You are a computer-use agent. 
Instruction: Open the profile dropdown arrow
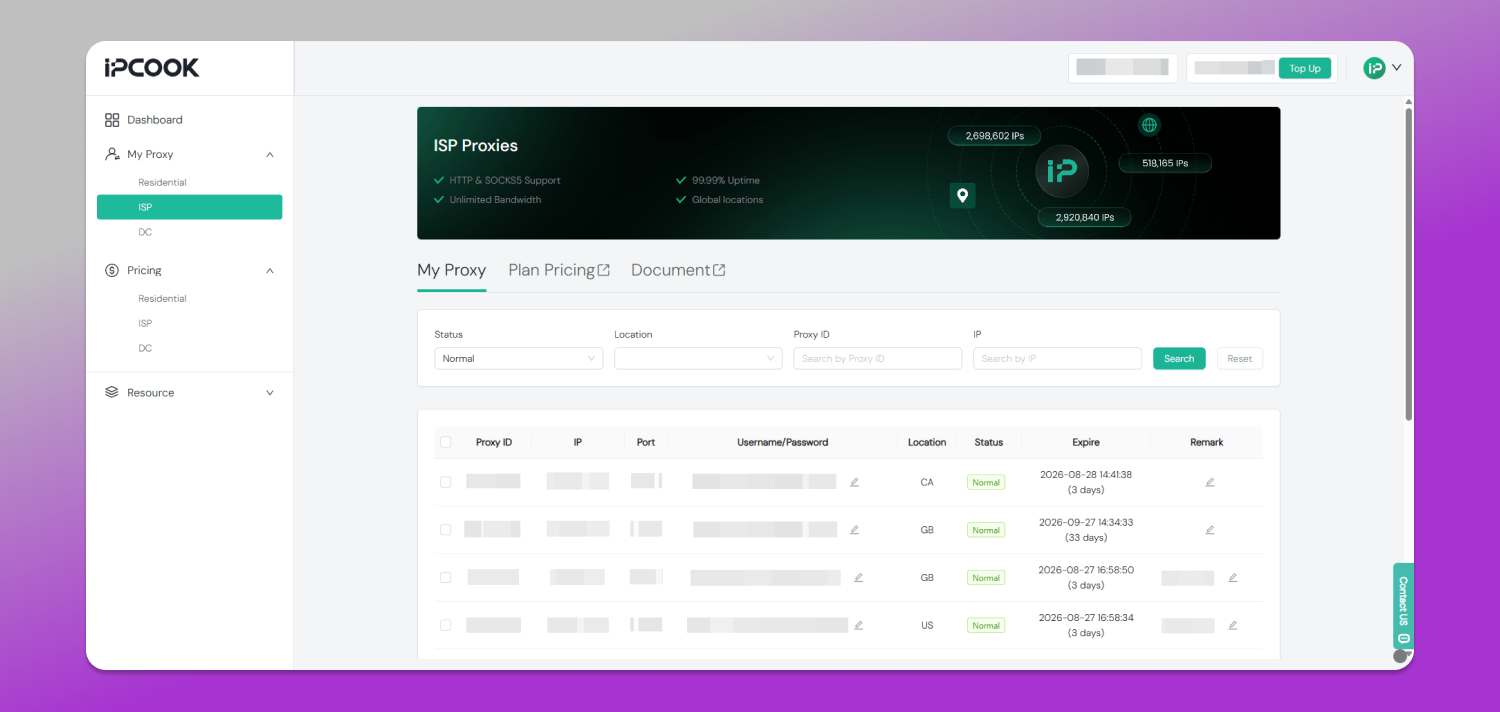pyautogui.click(x=1397, y=68)
